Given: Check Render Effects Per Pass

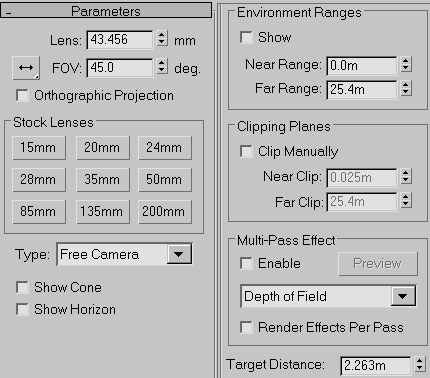Looking at the screenshot, I should pos(246,327).
